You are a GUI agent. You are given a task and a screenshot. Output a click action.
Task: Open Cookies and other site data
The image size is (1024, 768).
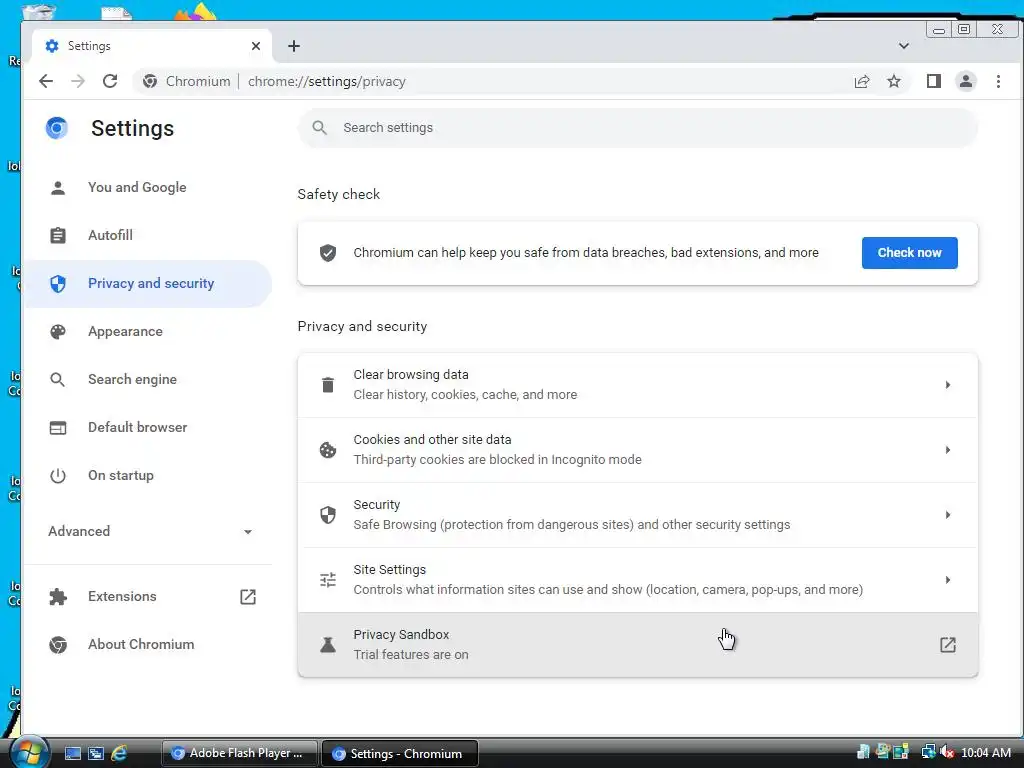(637, 450)
